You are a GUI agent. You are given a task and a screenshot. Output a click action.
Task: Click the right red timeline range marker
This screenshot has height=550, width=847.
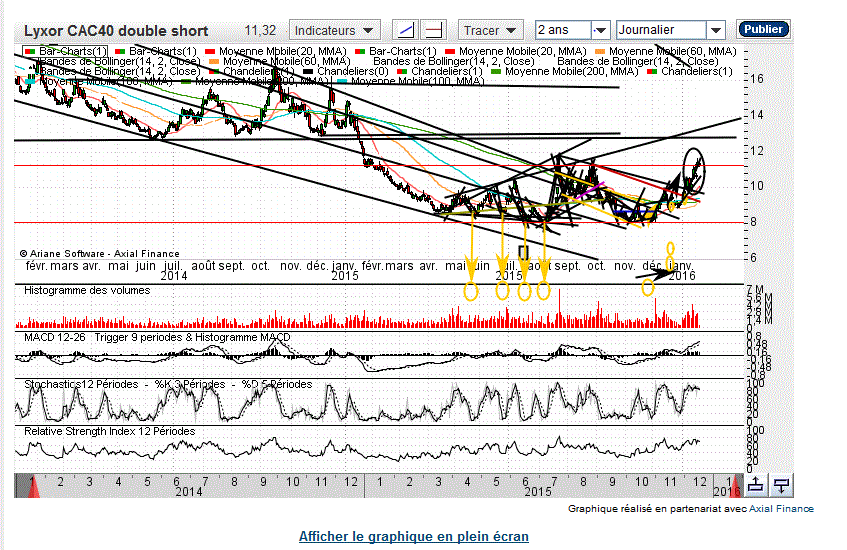(736, 486)
